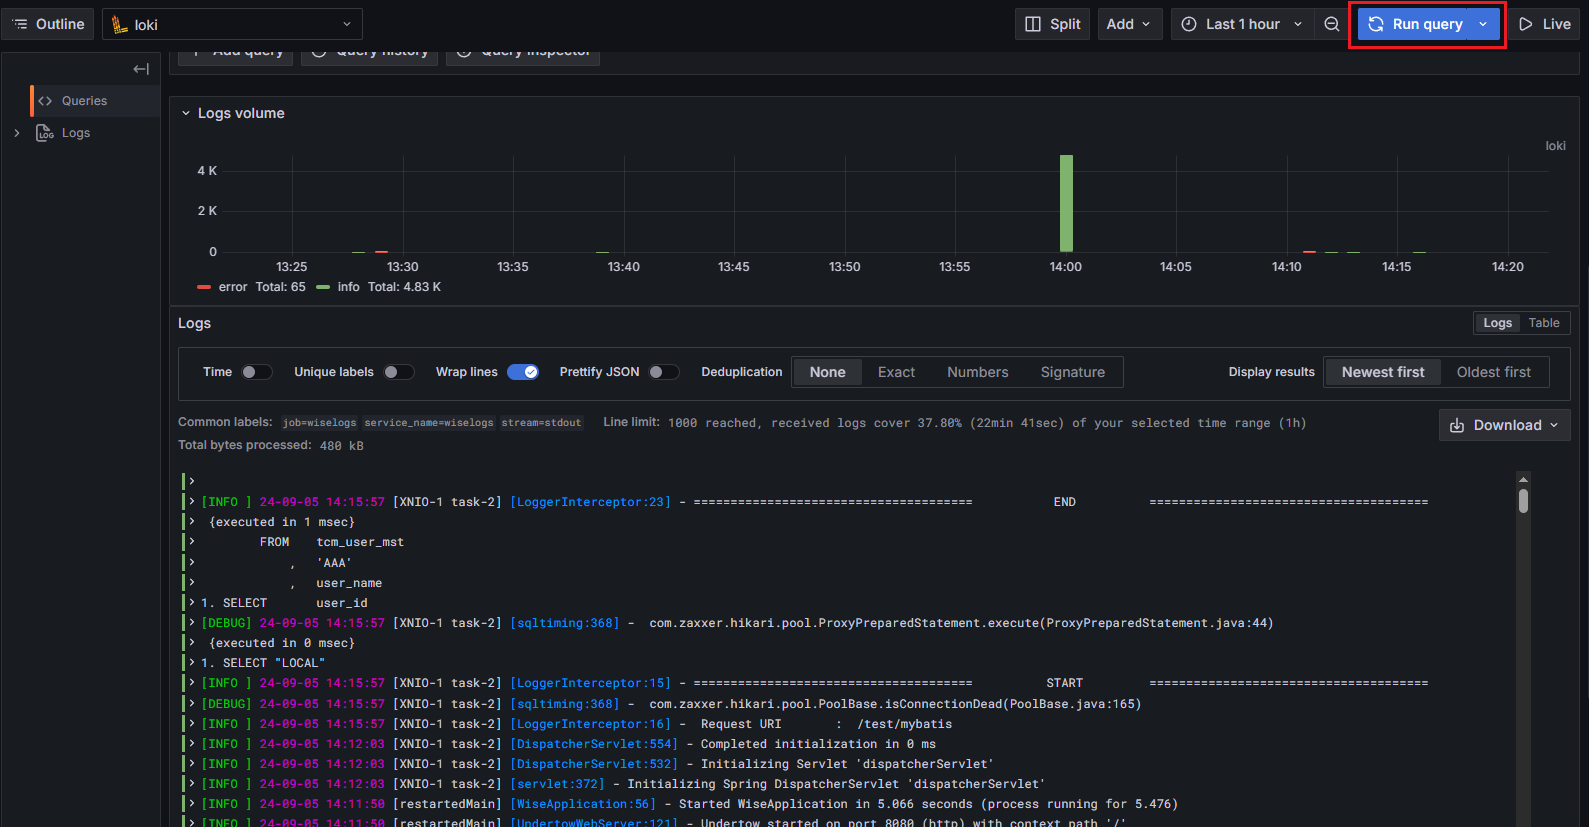Select Exact deduplication option
Screen dimensions: 1589x827
[x=896, y=372]
